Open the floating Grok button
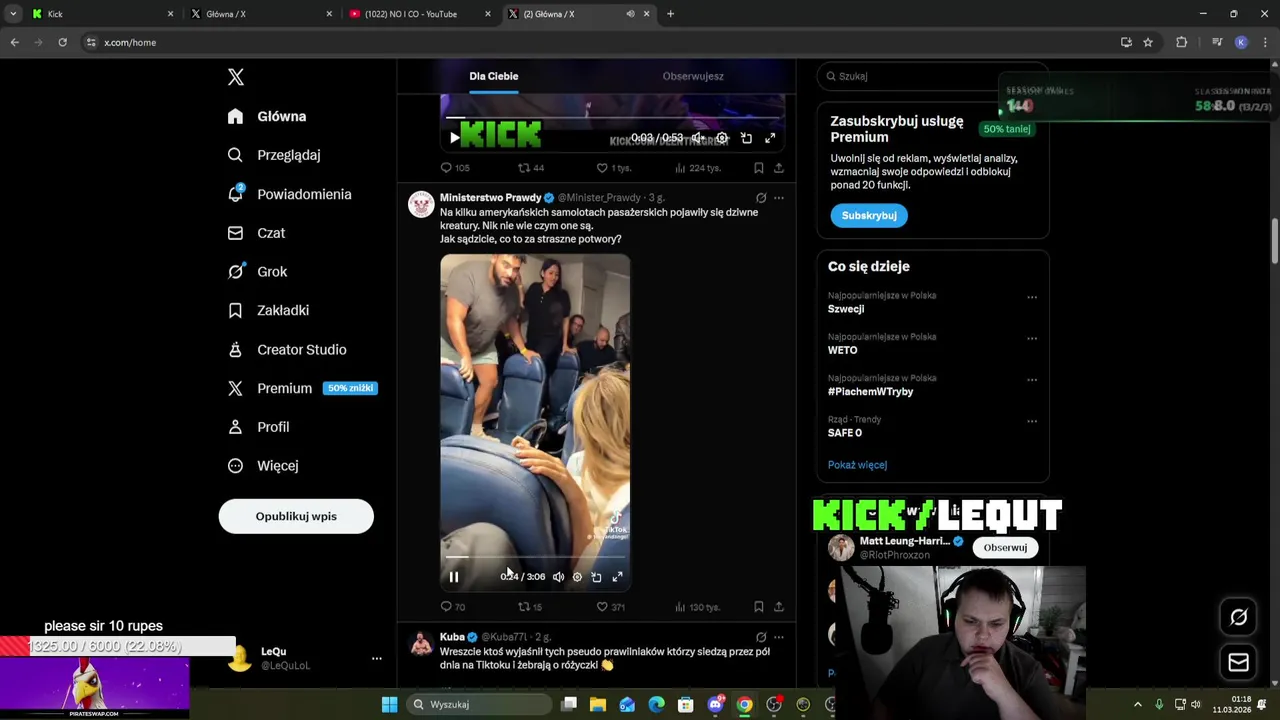 click(x=1238, y=617)
